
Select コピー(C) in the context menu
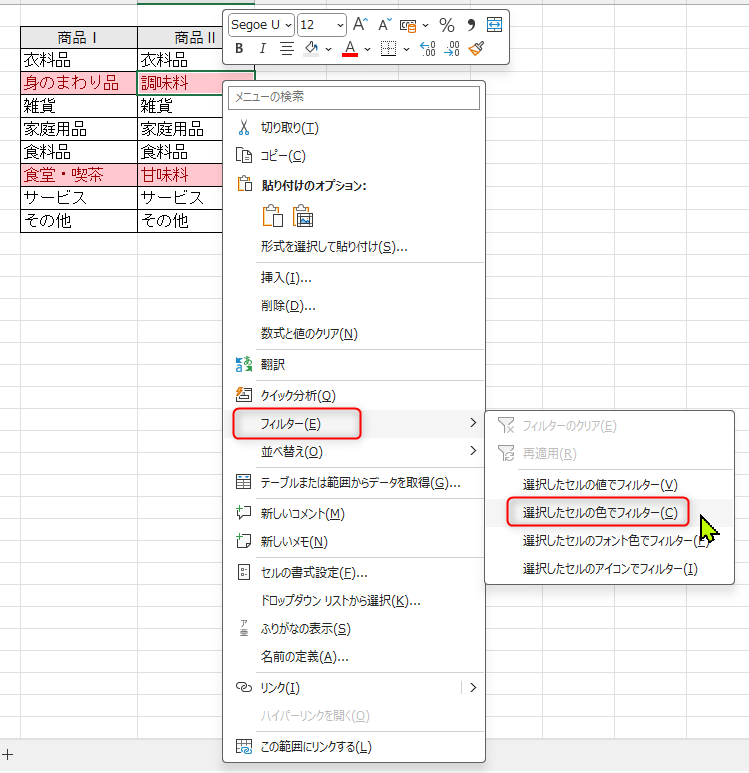point(283,156)
